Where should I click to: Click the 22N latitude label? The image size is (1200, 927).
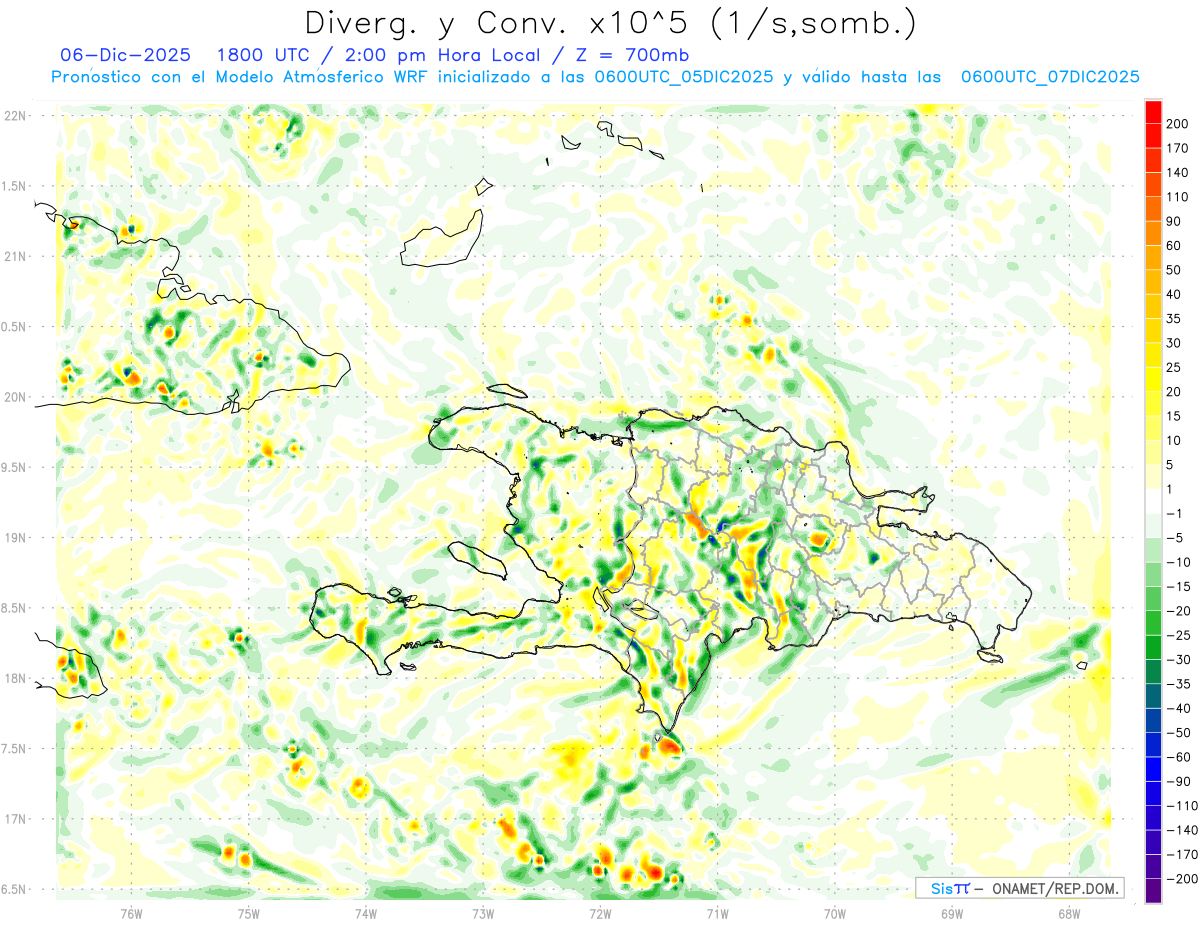(15, 116)
